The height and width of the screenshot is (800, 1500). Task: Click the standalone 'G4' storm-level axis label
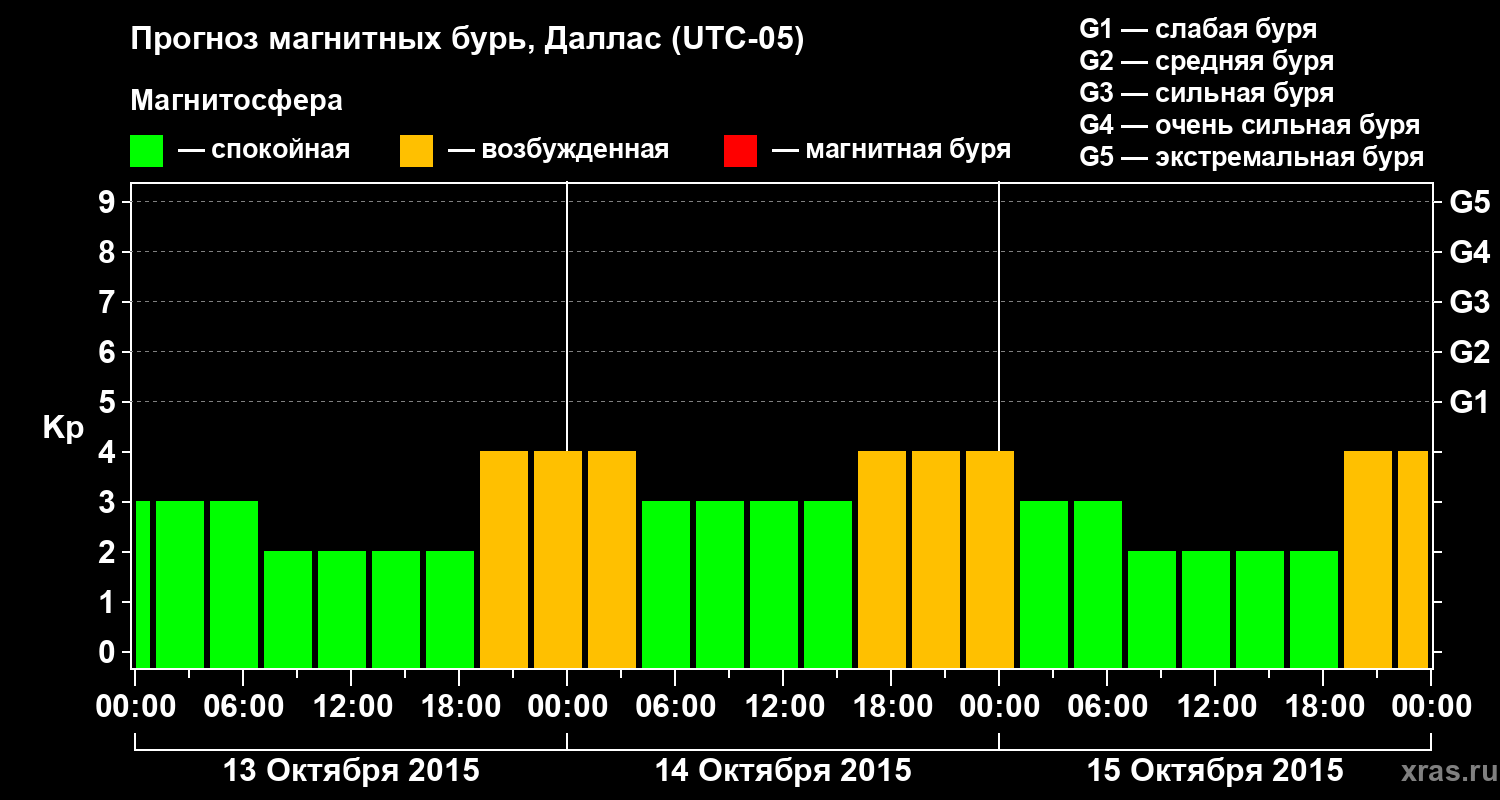coord(1469,252)
